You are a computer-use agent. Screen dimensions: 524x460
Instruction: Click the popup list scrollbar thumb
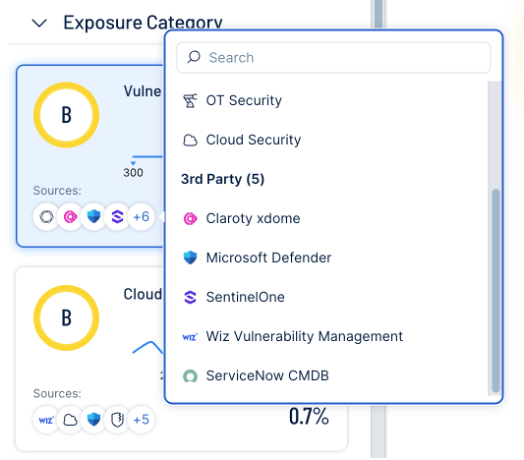[496, 290]
